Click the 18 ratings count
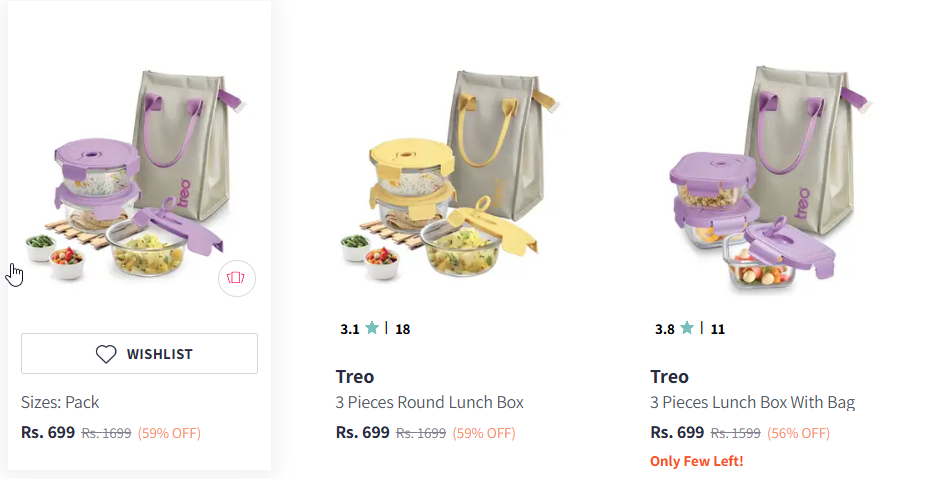Viewport: 938px width, 479px height. (403, 328)
